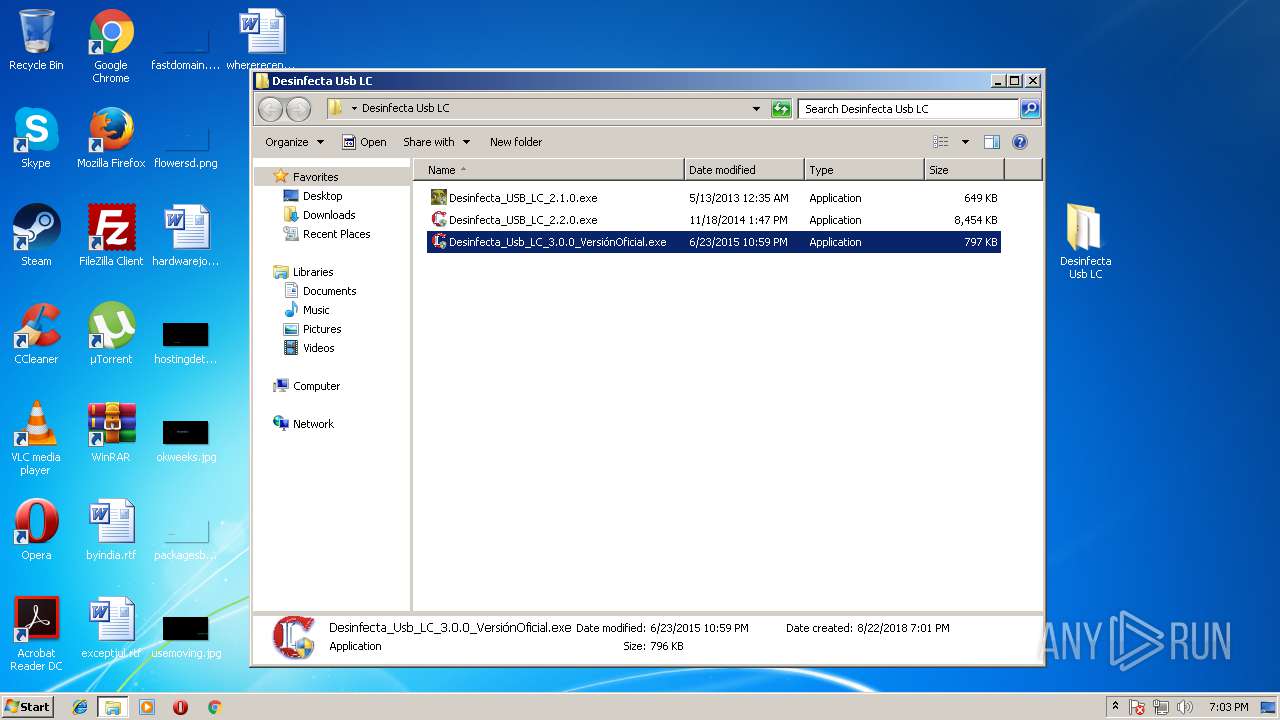
Task: Toggle the preview pane button
Action: pyautogui.click(x=991, y=142)
